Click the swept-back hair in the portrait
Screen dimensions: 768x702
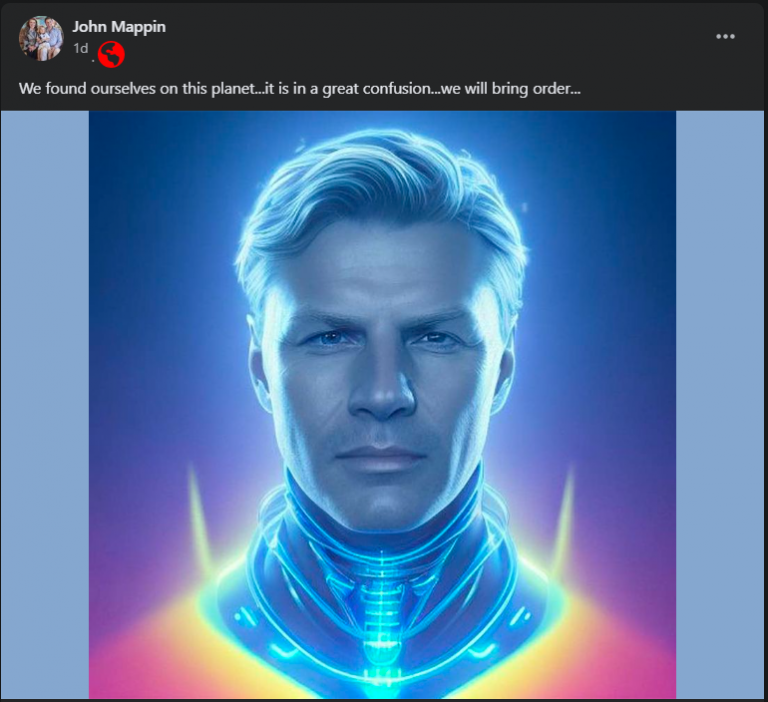click(380, 206)
